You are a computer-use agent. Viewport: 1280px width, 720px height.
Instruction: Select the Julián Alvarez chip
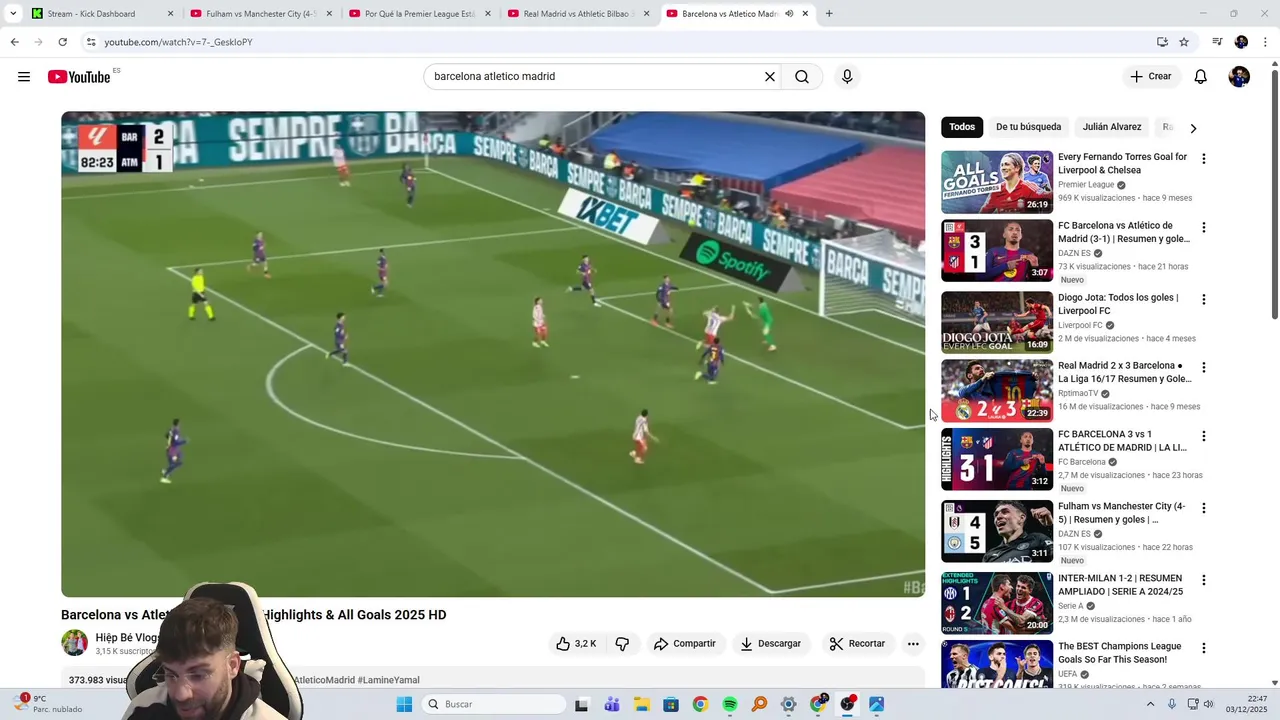click(1111, 127)
